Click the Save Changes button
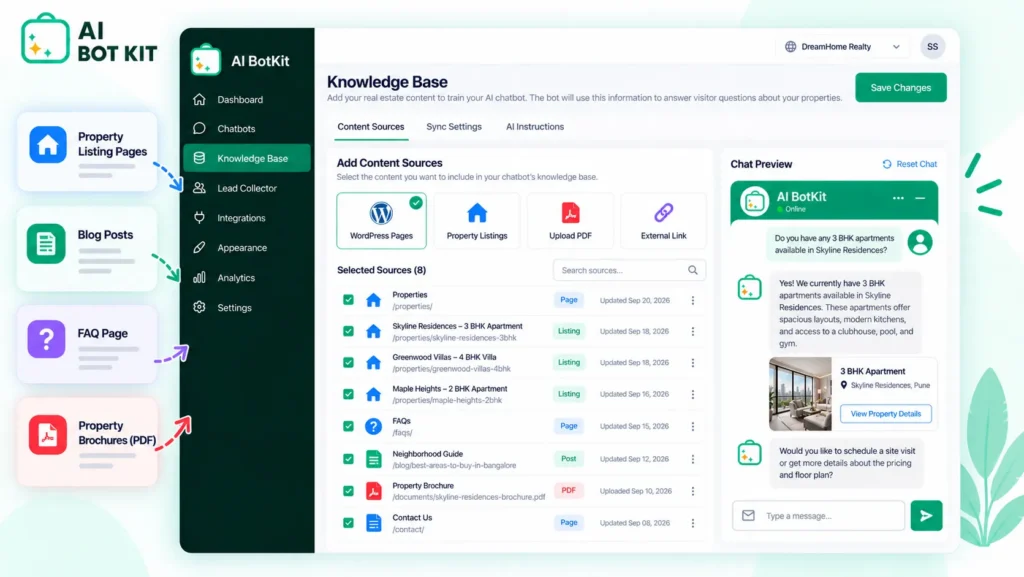 click(x=901, y=87)
